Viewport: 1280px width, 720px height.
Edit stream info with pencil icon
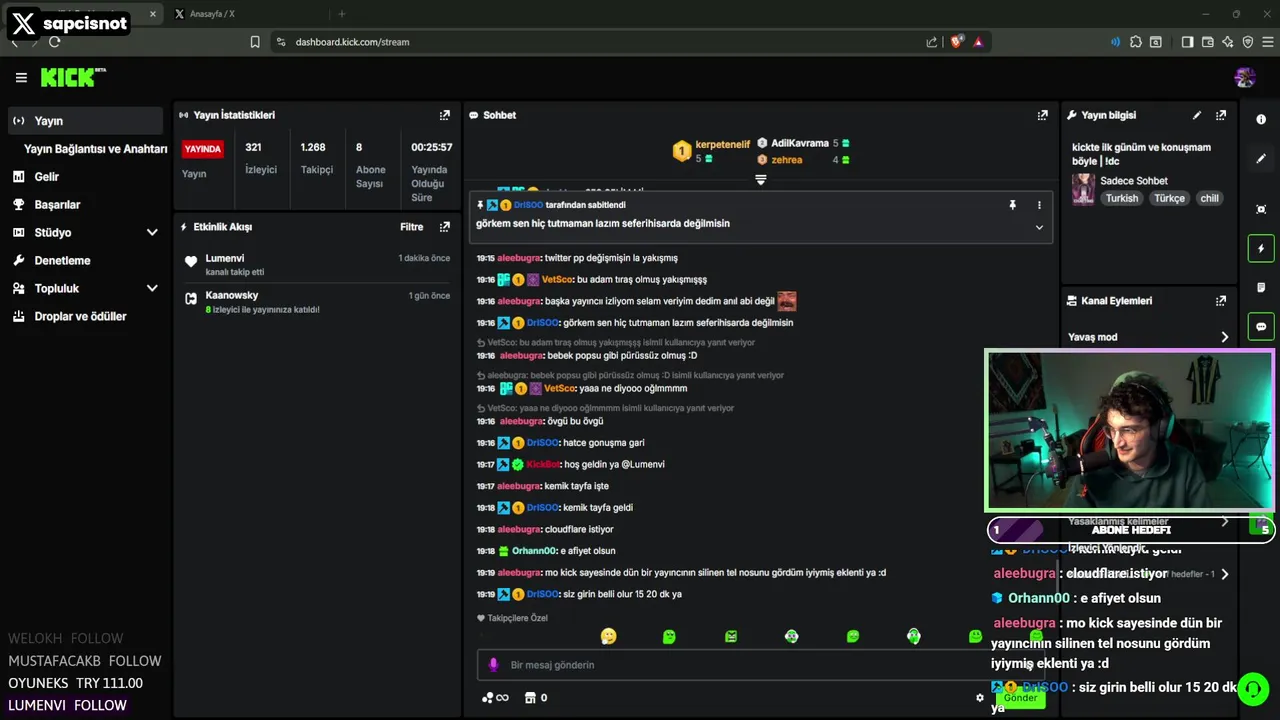(1197, 115)
